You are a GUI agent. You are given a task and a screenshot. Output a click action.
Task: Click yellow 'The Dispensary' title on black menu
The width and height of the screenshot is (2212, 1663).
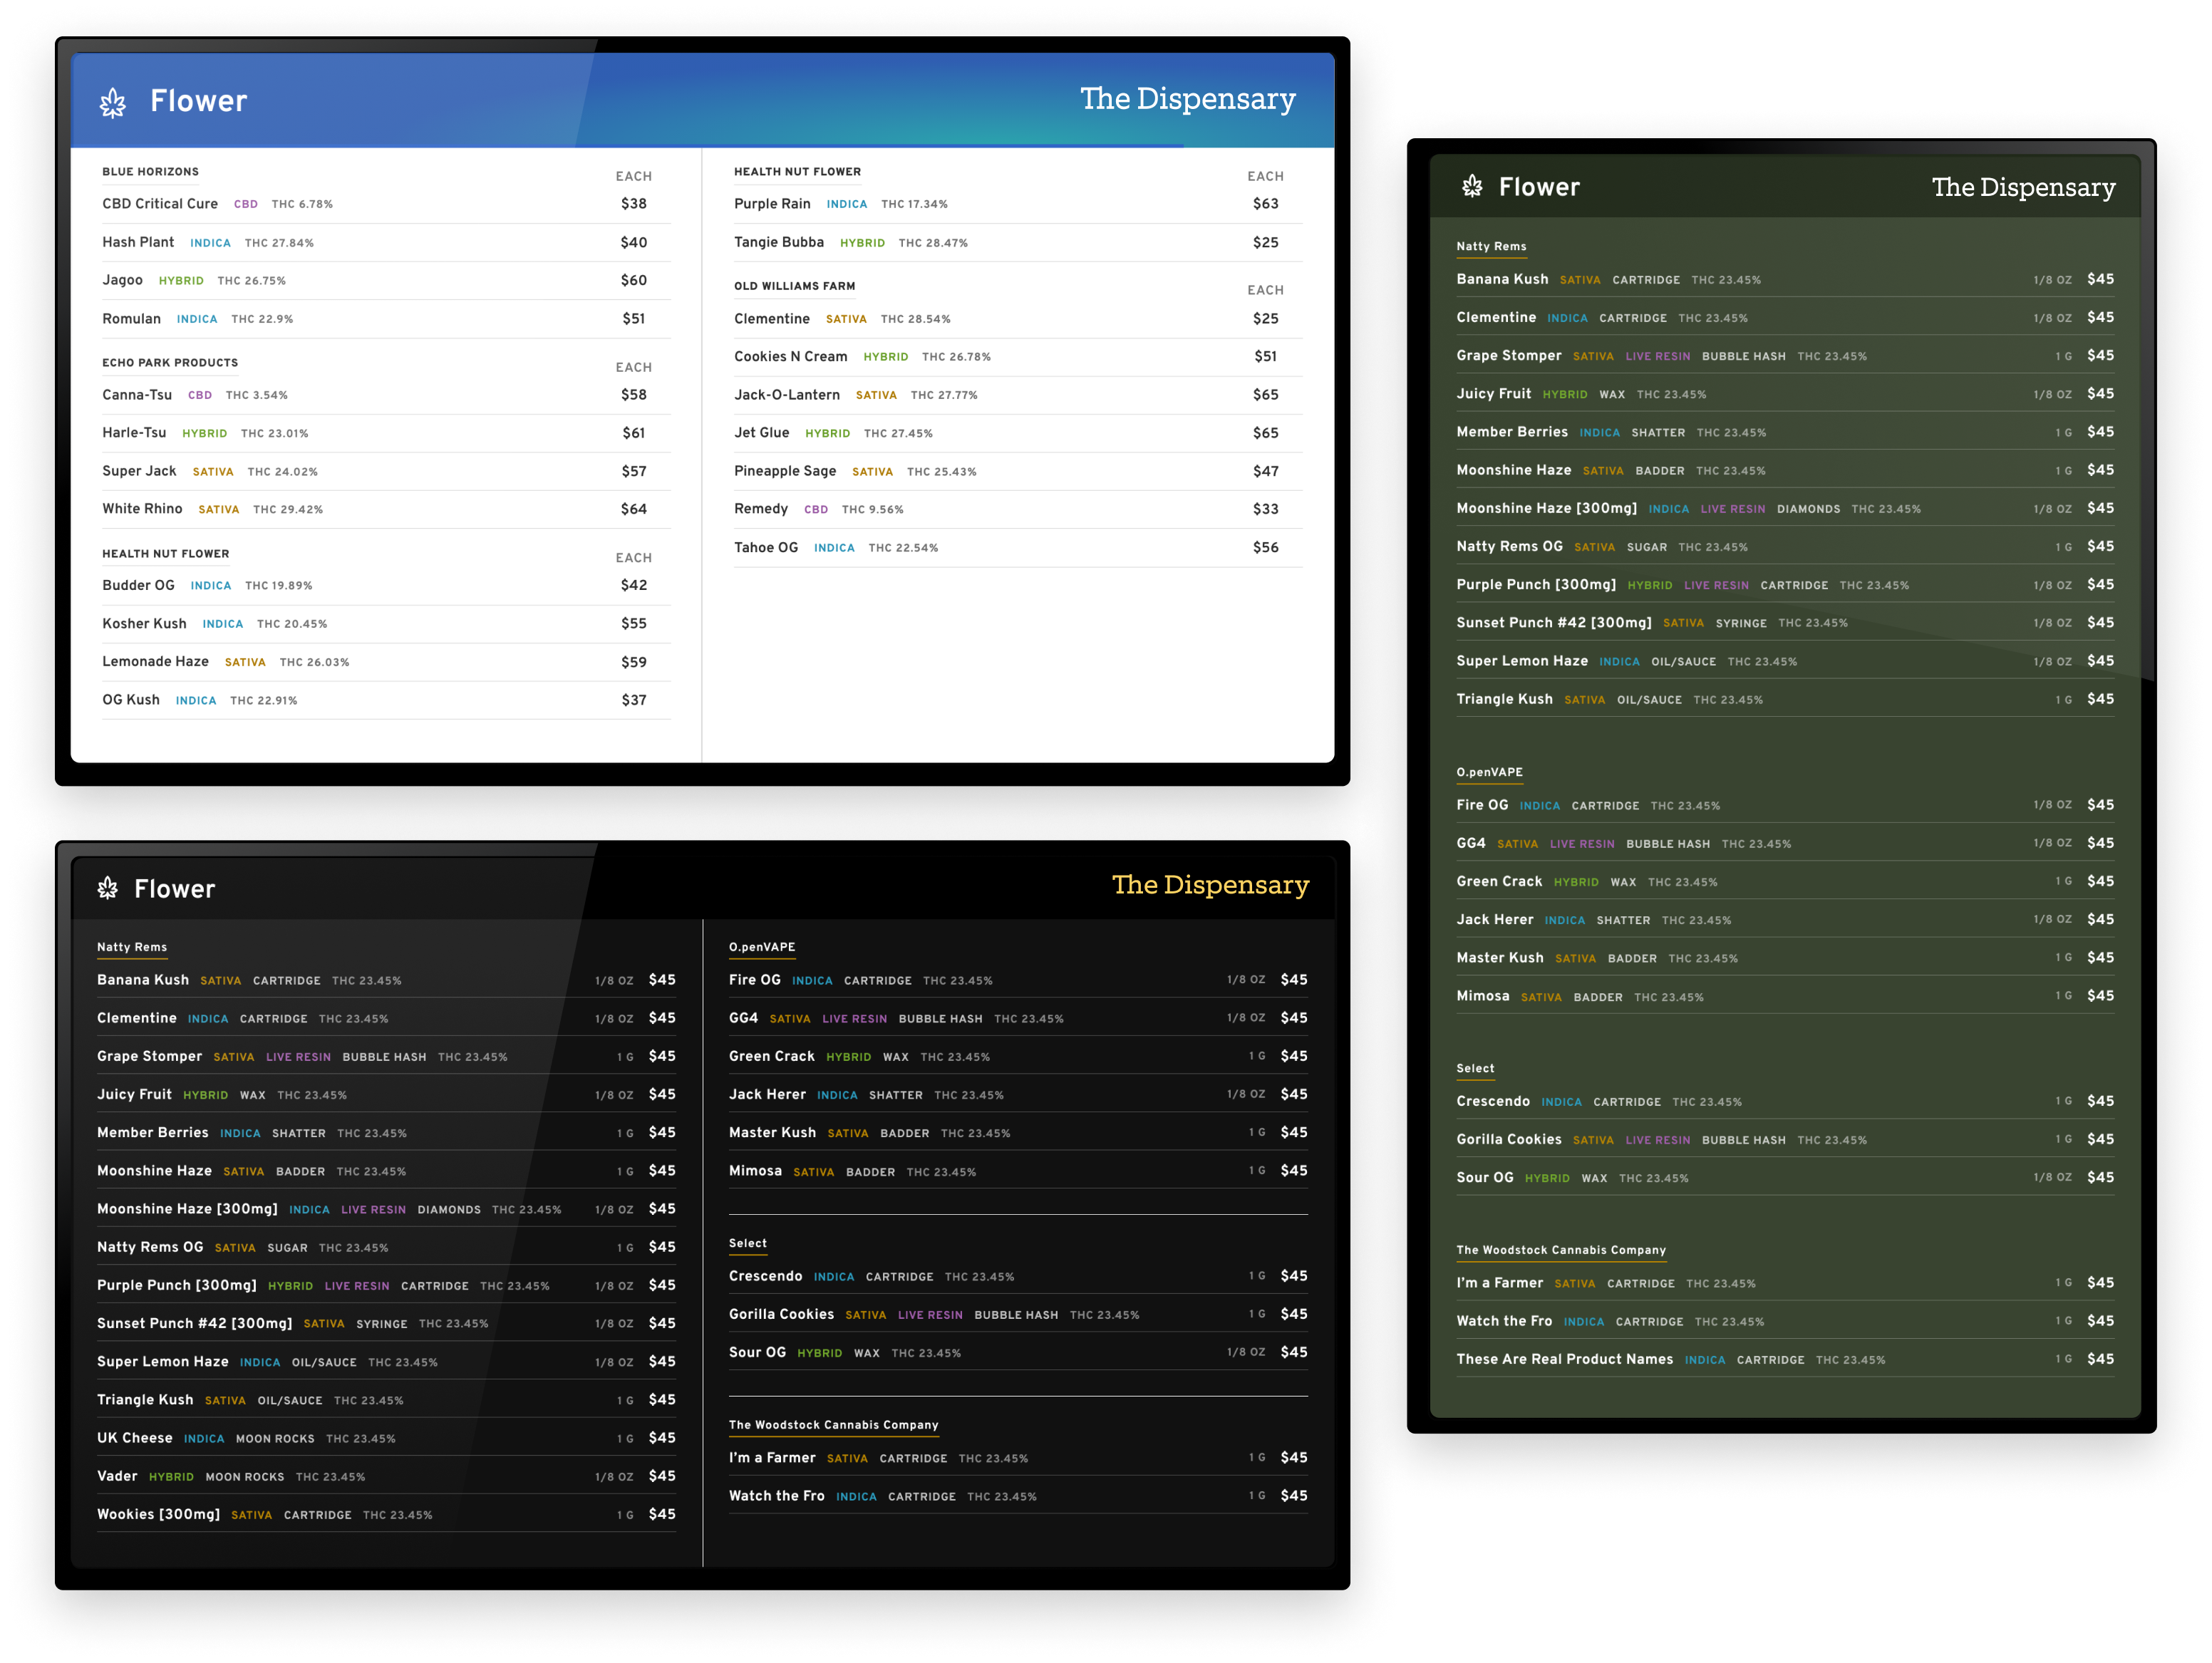1210,885
